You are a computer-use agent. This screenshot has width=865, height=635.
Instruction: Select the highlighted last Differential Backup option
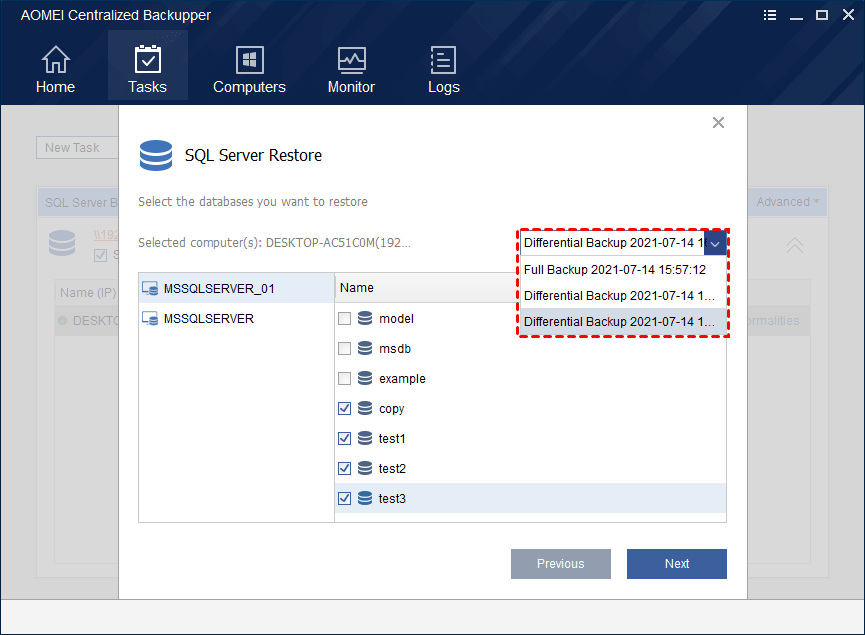[623, 321]
